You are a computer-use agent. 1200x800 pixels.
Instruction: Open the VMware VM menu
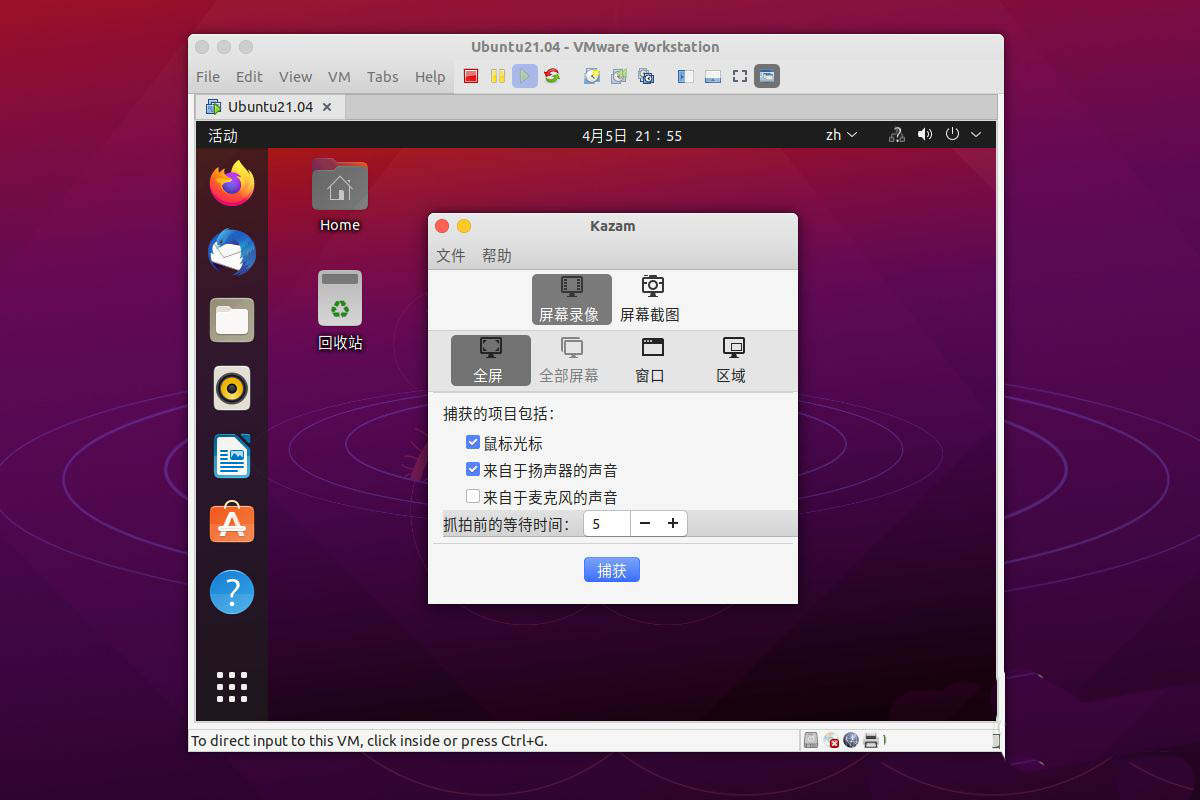coord(339,77)
